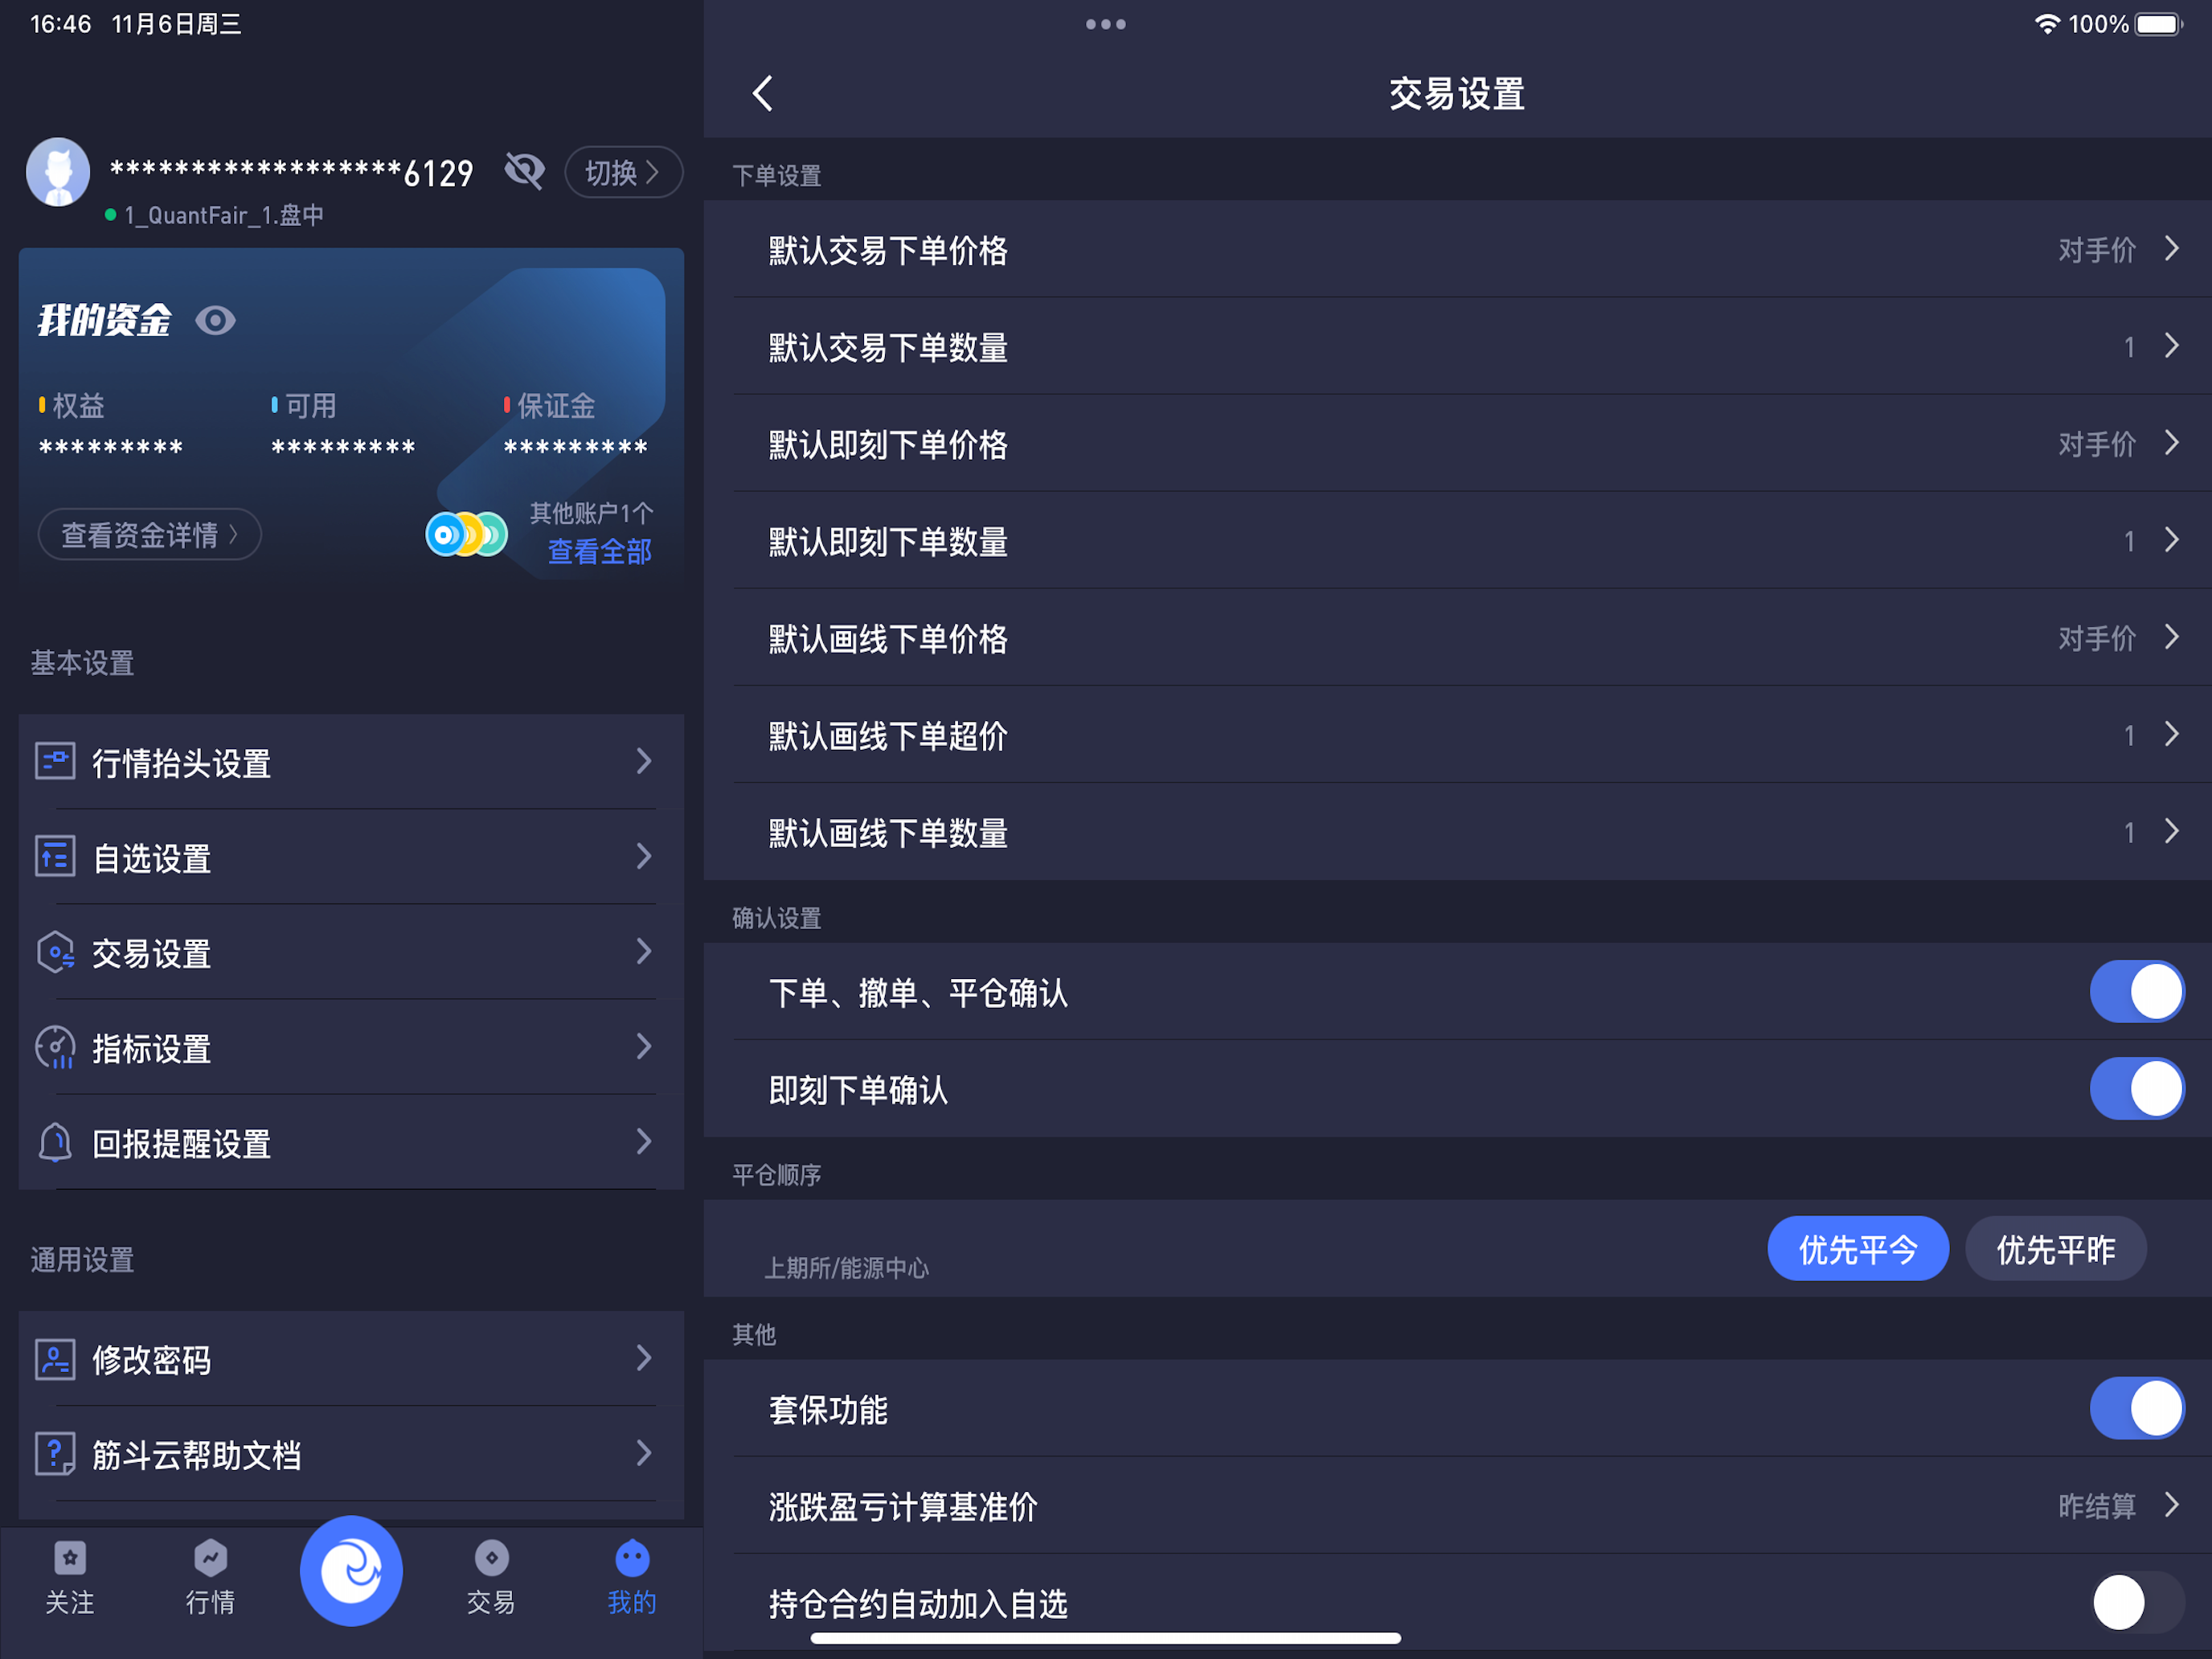Viewport: 2212px width, 1659px height.
Task: Expand 交易设置 sidebar row chevron
Action: [x=644, y=951]
